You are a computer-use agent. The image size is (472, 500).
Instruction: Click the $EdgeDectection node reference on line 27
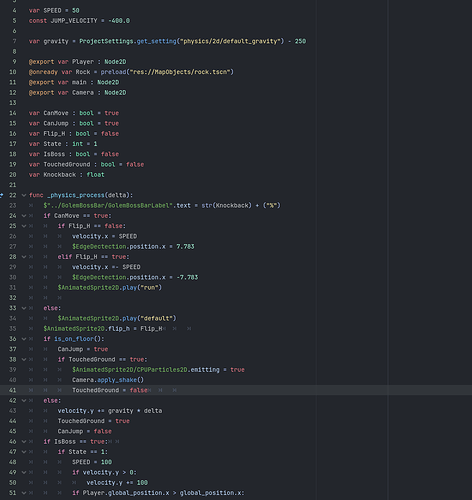coord(99,247)
